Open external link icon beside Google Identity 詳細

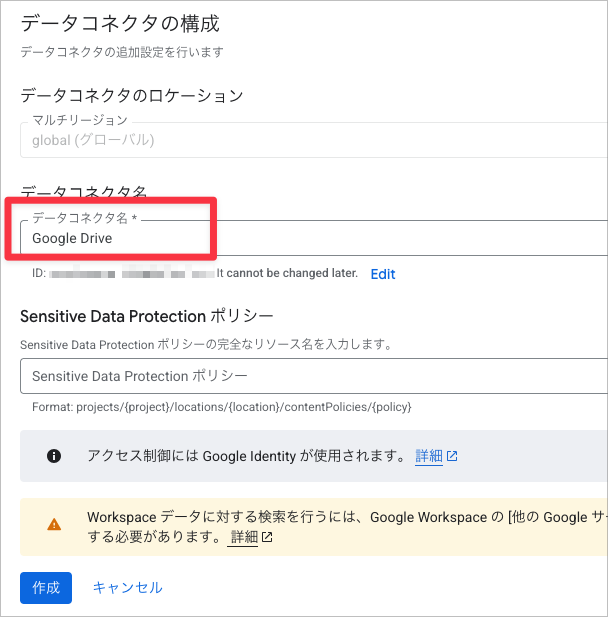(x=452, y=456)
